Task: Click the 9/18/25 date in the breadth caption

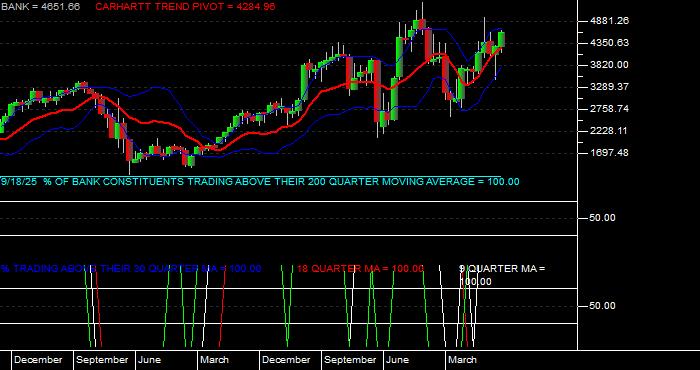Action: coord(19,182)
